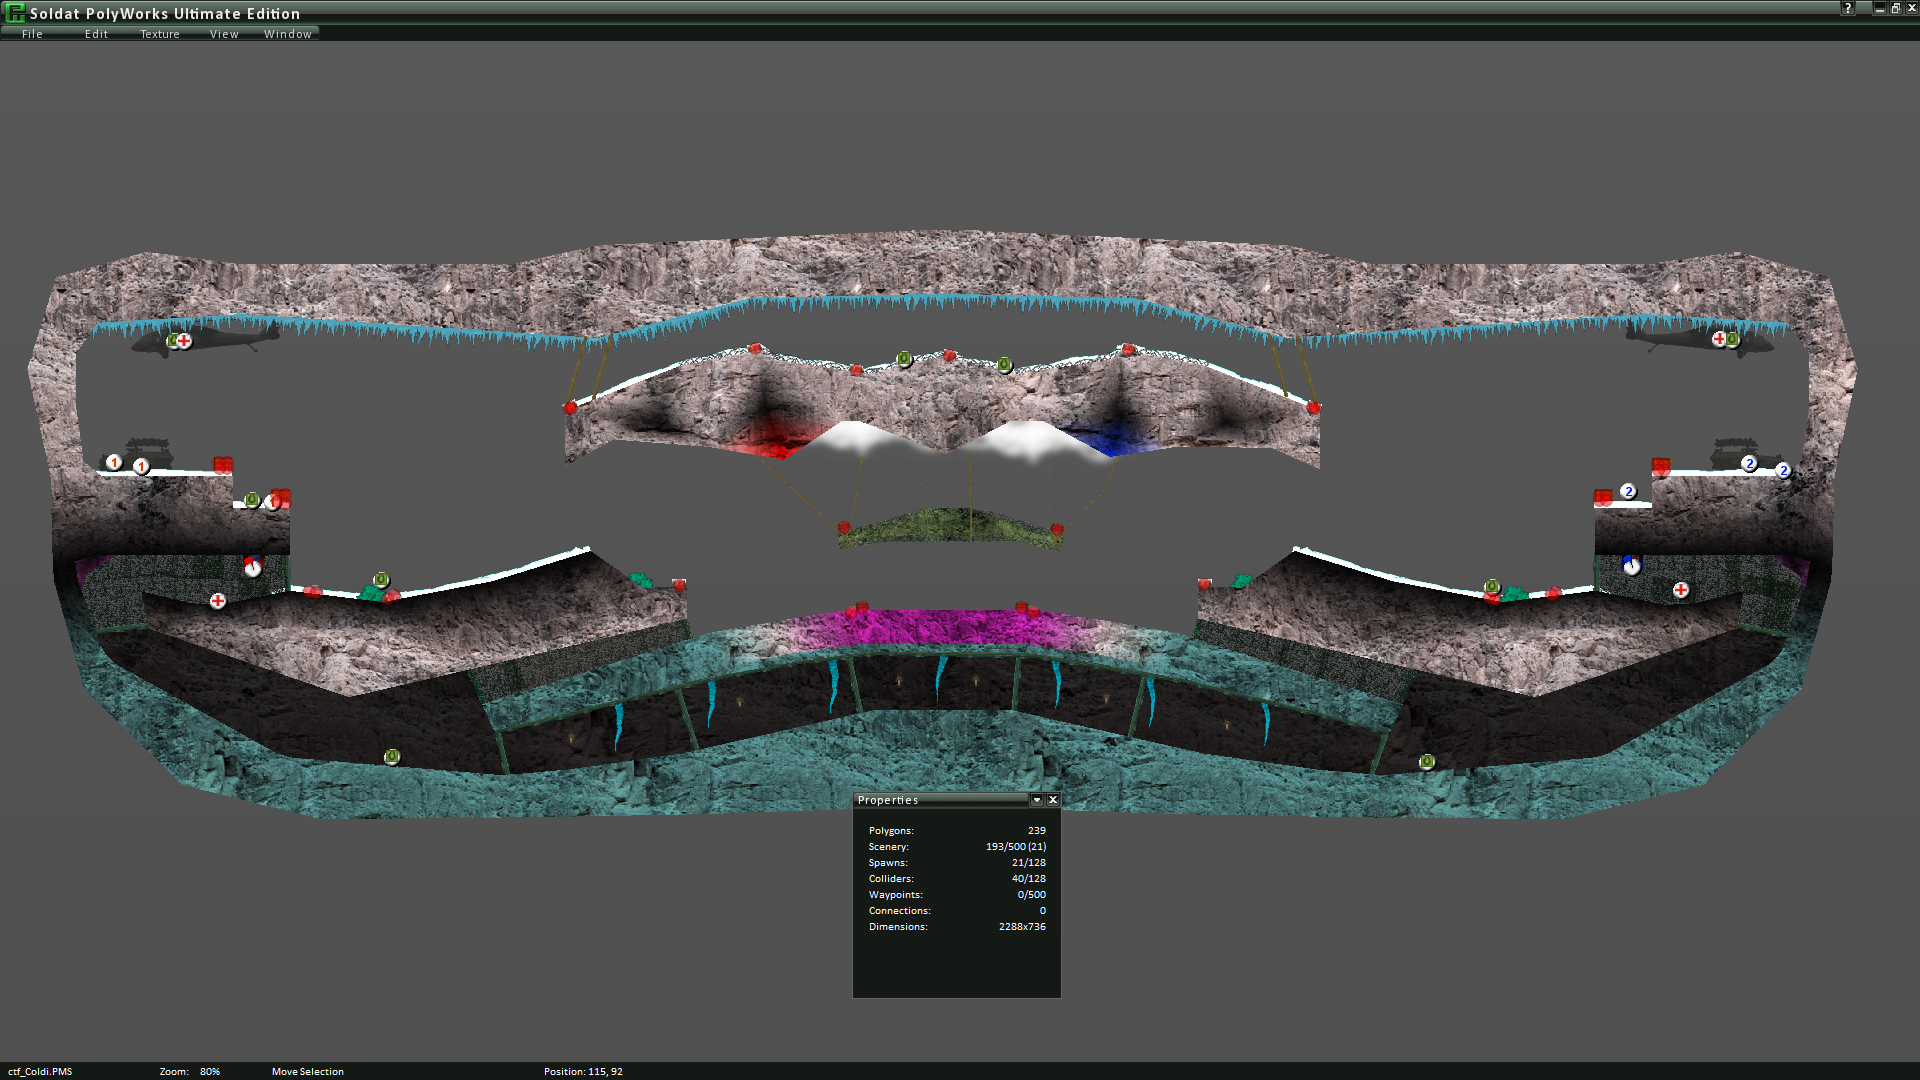Click the 80% zoom value in the status bar
Image resolution: width=1920 pixels, height=1080 pixels.
(x=209, y=1071)
